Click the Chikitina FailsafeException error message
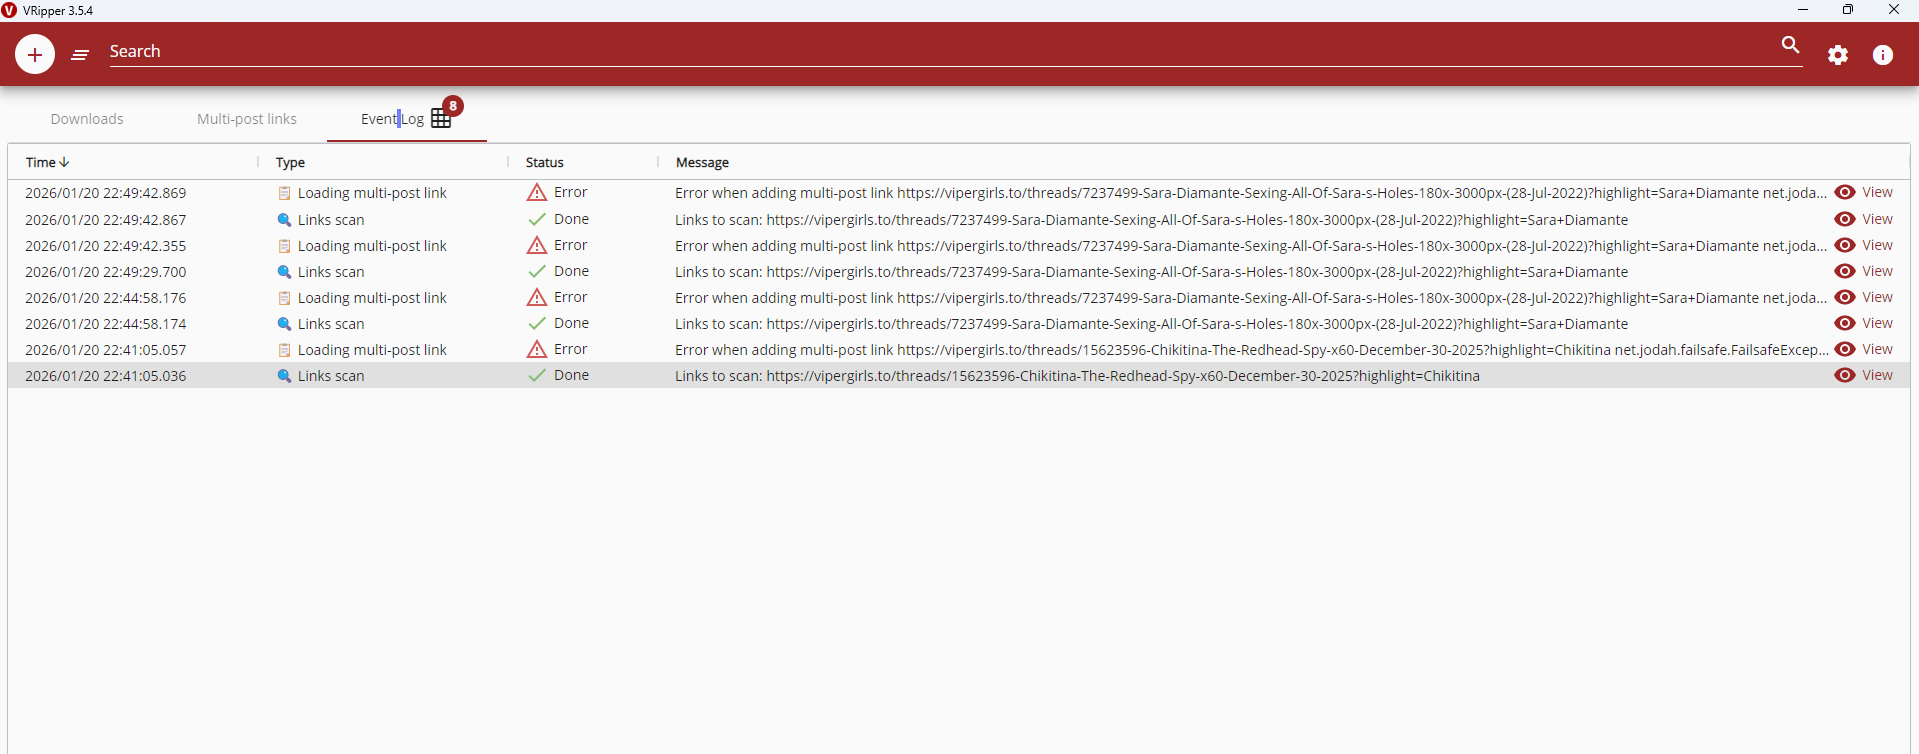Image resolution: width=1919 pixels, height=754 pixels. (1251, 350)
